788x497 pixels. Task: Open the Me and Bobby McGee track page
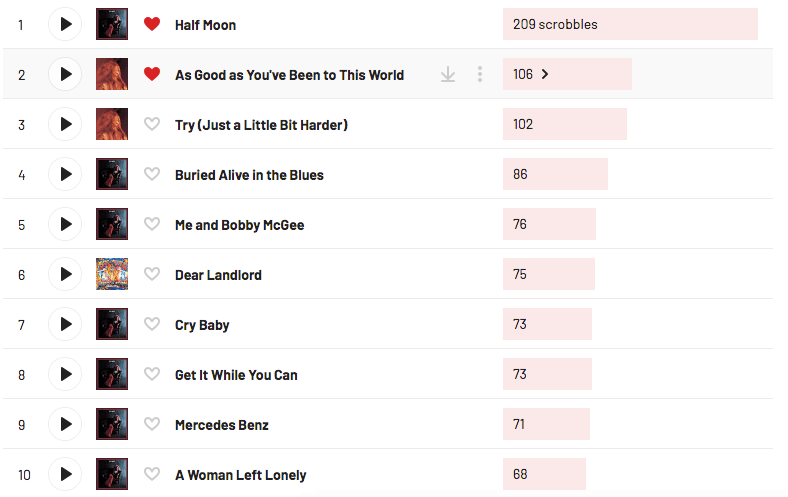pyautogui.click(x=239, y=224)
